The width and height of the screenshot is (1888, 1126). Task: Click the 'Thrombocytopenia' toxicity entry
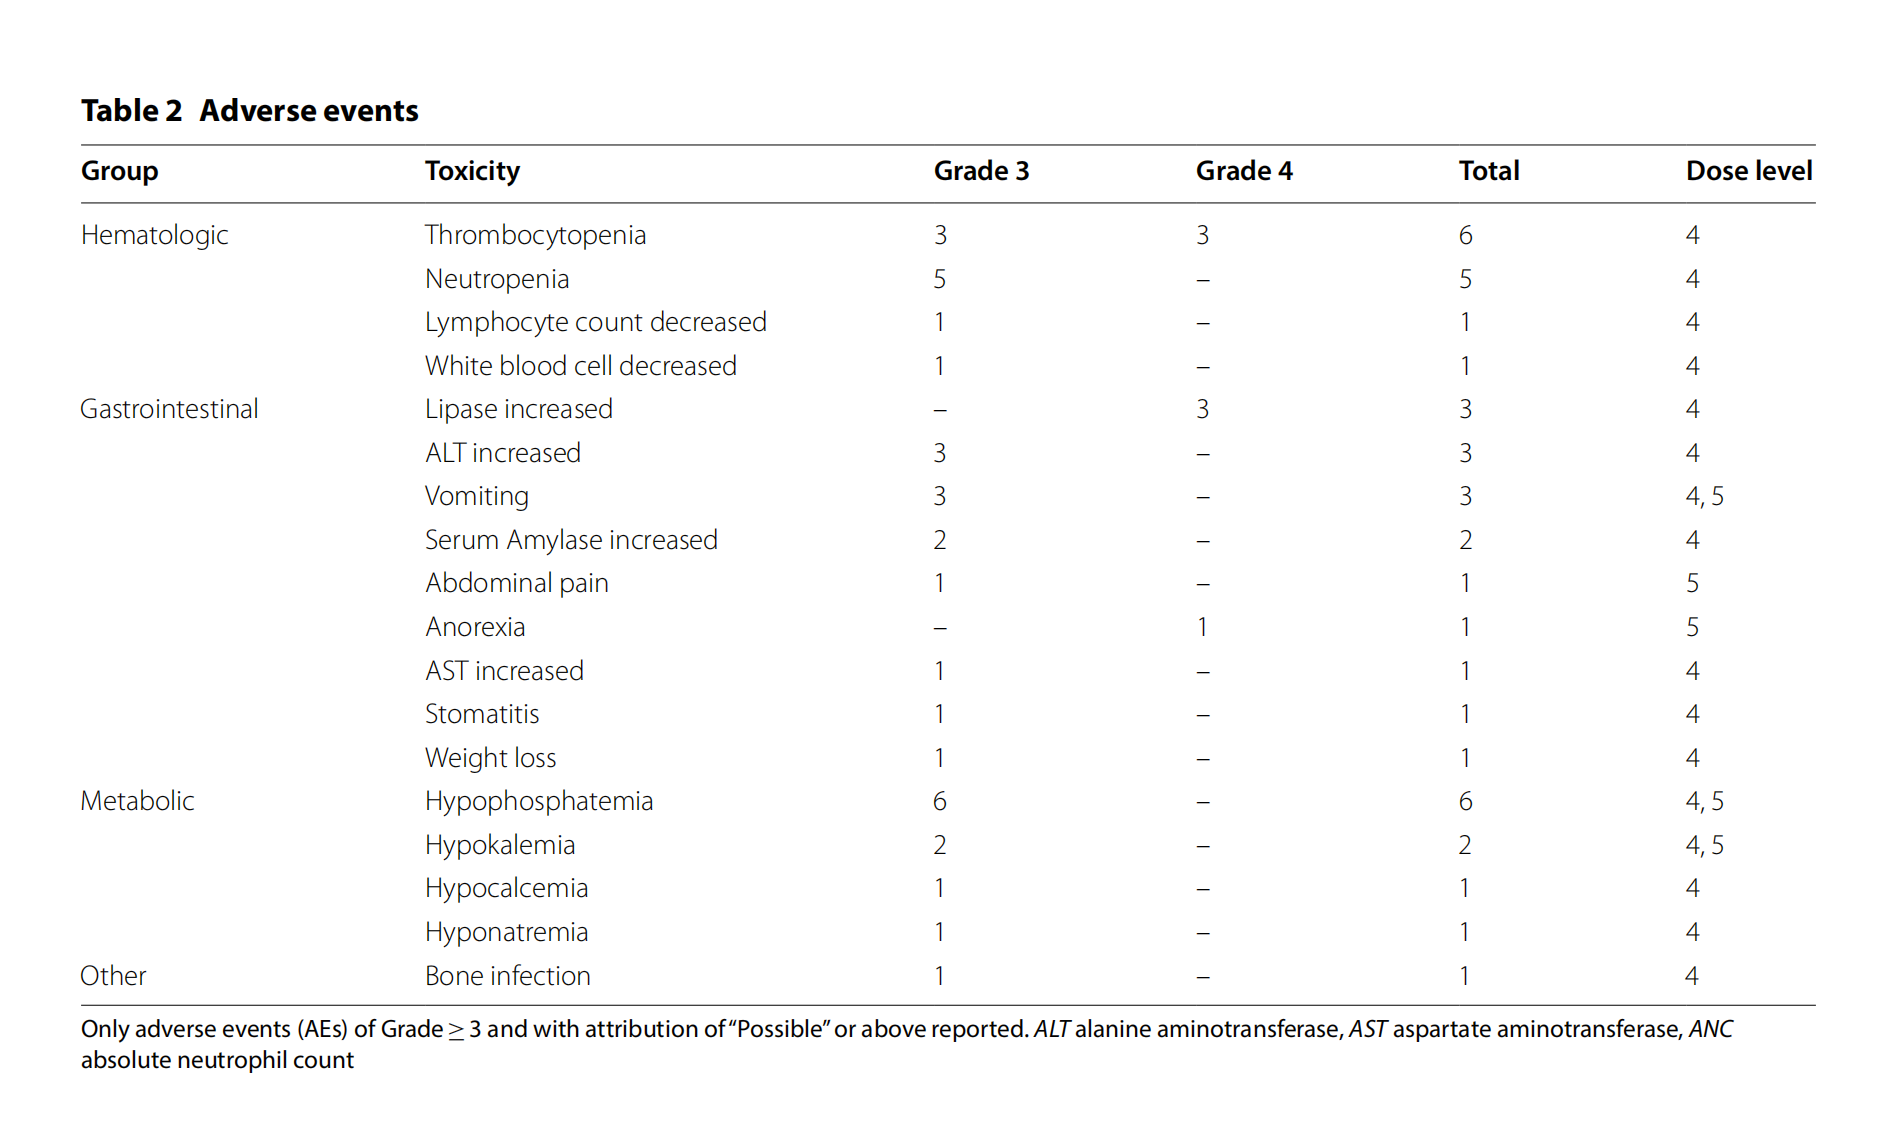point(535,235)
